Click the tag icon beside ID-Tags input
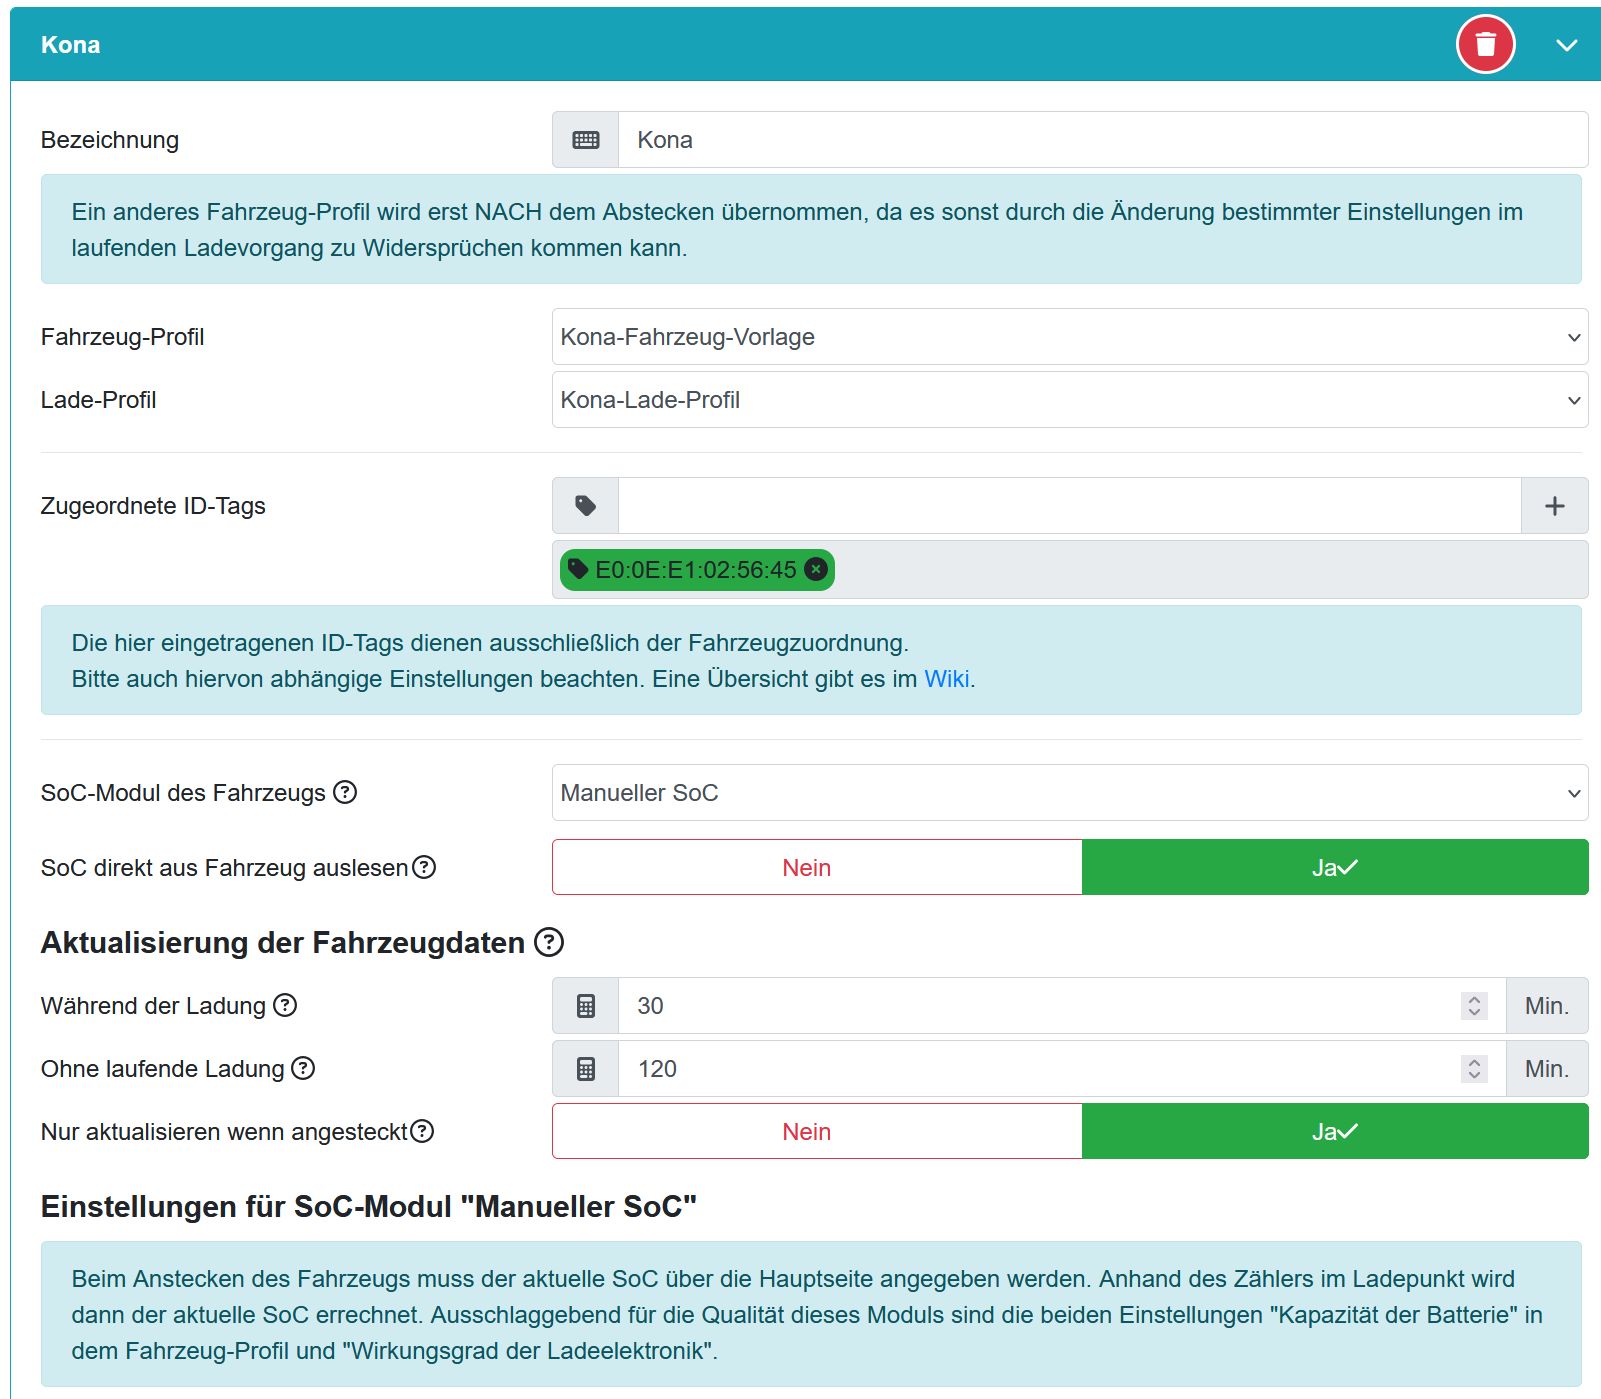 586,506
